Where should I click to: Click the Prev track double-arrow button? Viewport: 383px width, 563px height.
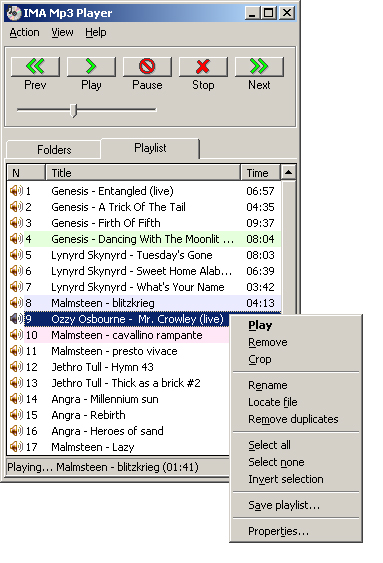tap(35, 67)
